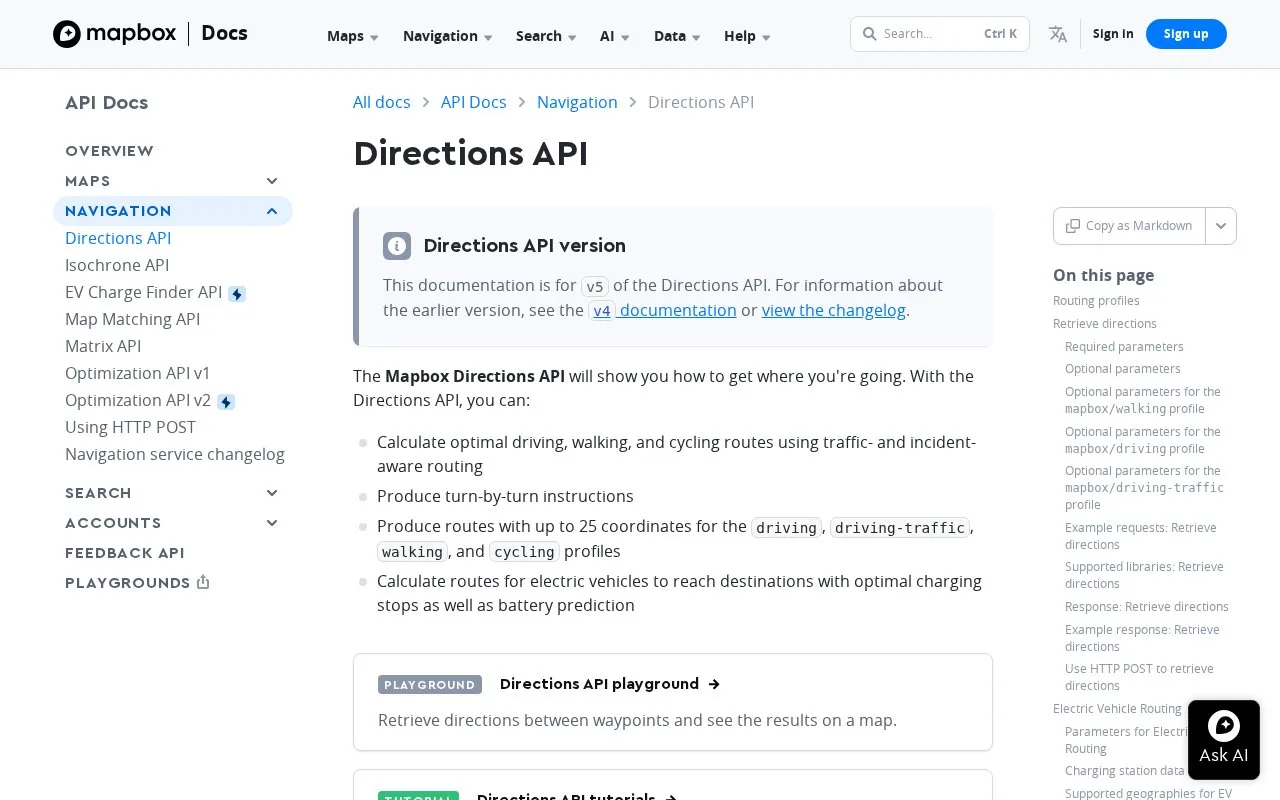
Task: Jump to Example requests: Retrieve directions
Action: [x=1141, y=536]
